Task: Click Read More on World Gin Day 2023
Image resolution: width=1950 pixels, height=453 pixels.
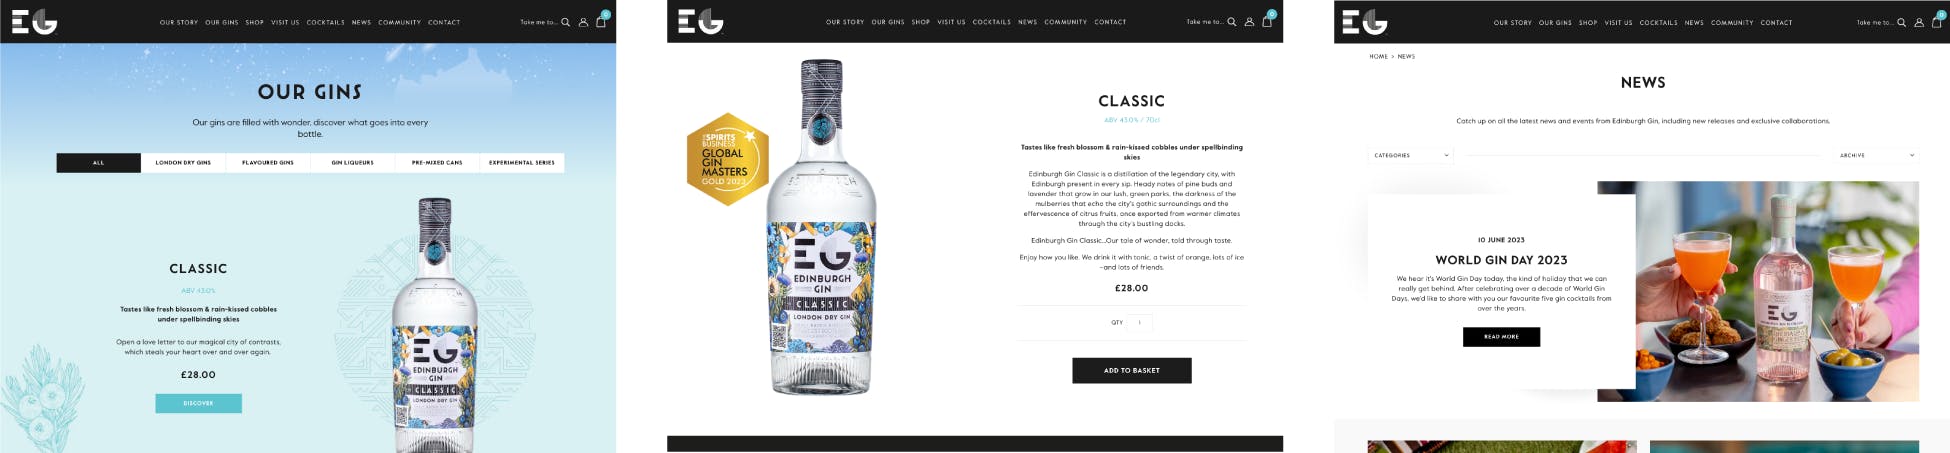Action: [1501, 337]
